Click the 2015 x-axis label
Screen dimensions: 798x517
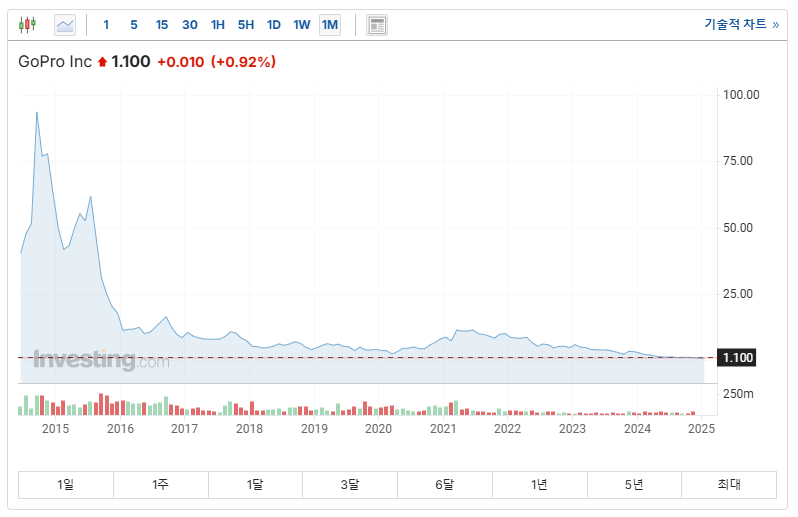pyautogui.click(x=55, y=428)
